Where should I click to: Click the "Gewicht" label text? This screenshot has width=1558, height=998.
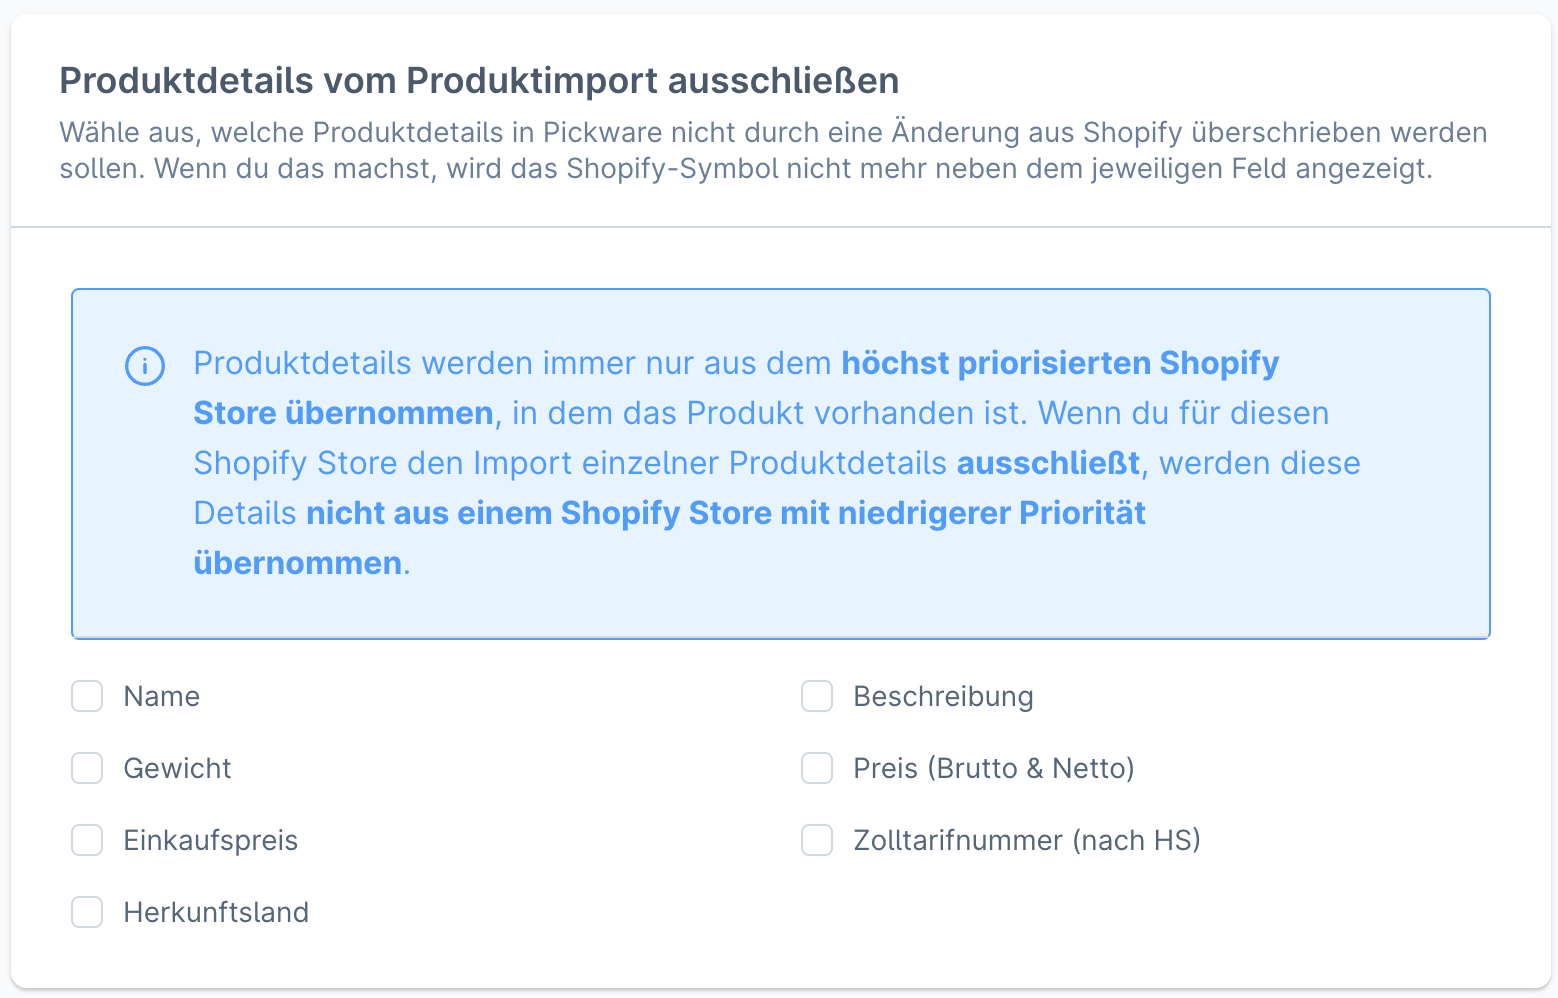[177, 768]
